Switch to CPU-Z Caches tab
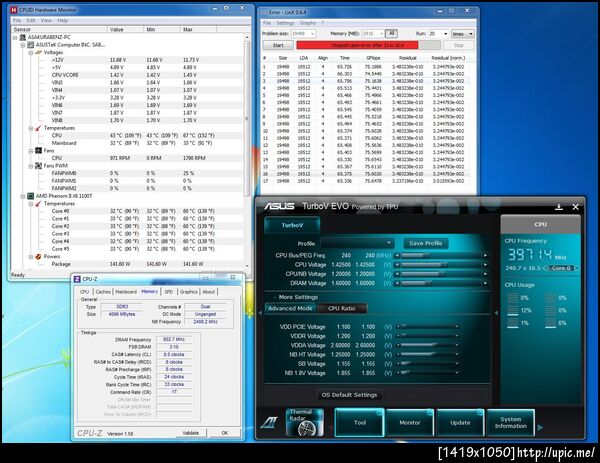 (x=103, y=292)
